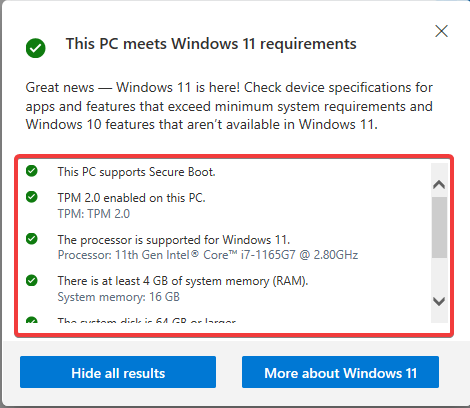The width and height of the screenshot is (470, 408).
Task: Click the processor supported green check icon
Action: (32, 239)
